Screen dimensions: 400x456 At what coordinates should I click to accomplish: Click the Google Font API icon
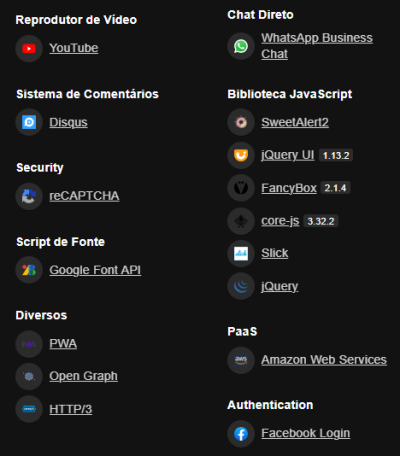pos(29,270)
